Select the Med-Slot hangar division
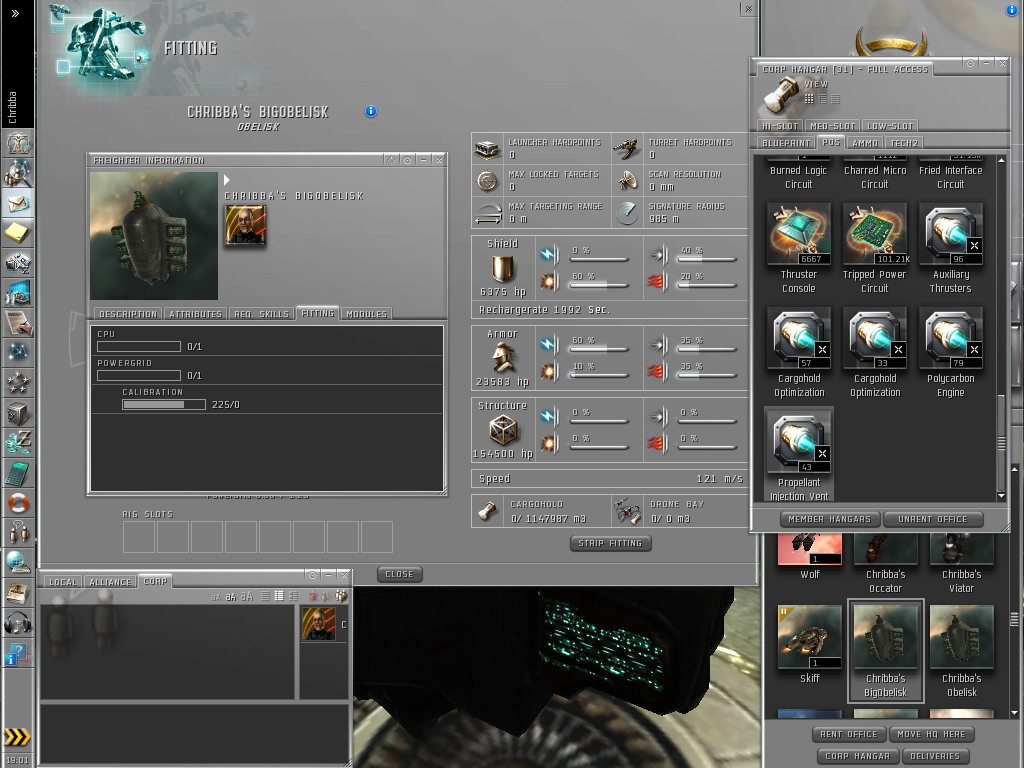The image size is (1024, 768). [832, 126]
